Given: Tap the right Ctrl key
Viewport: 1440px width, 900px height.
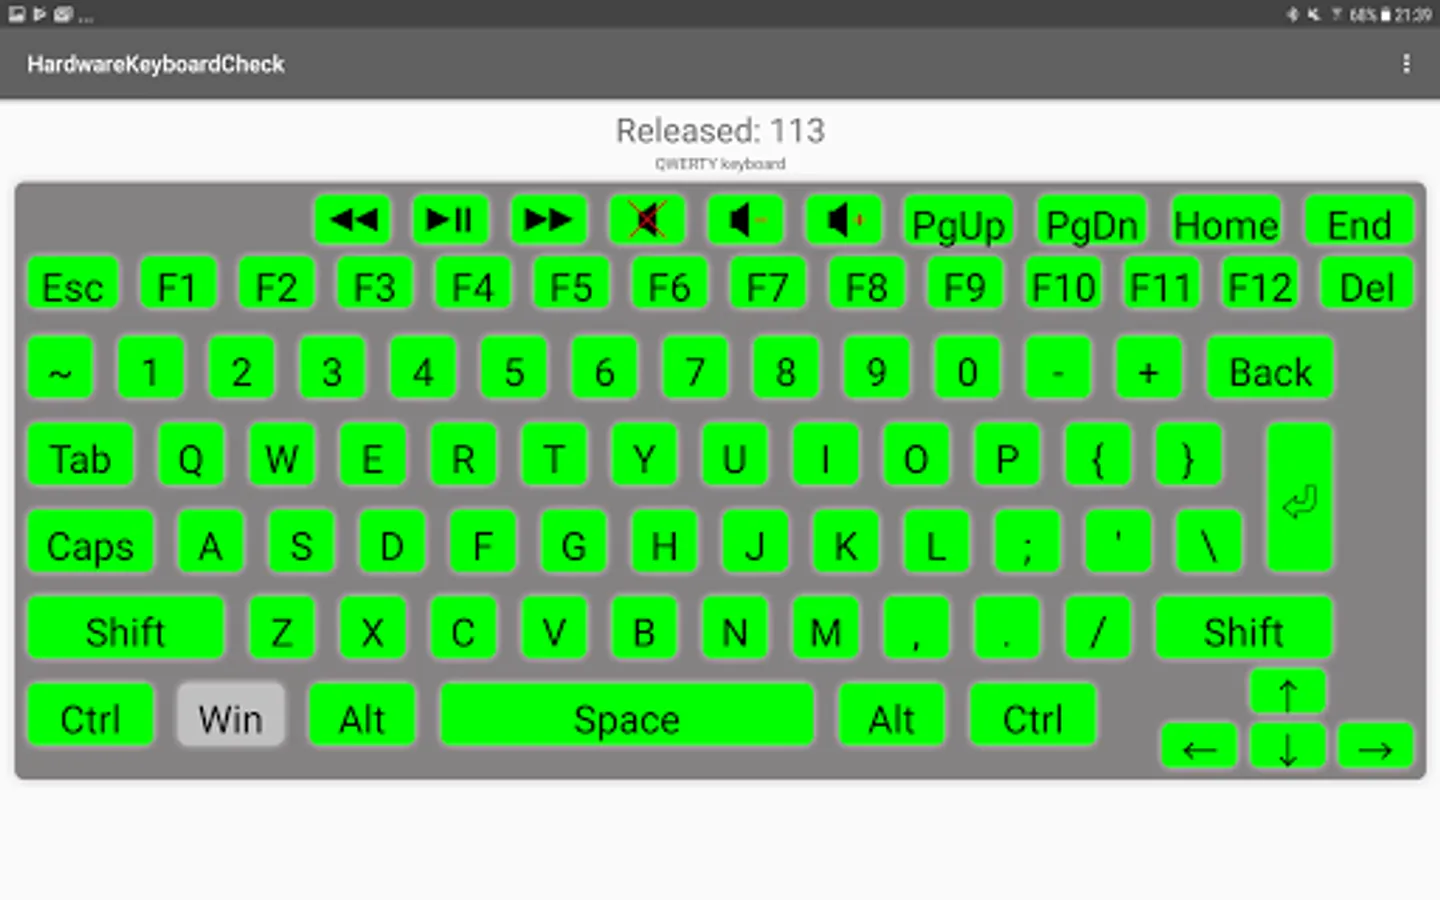Looking at the screenshot, I should (x=1033, y=715).
